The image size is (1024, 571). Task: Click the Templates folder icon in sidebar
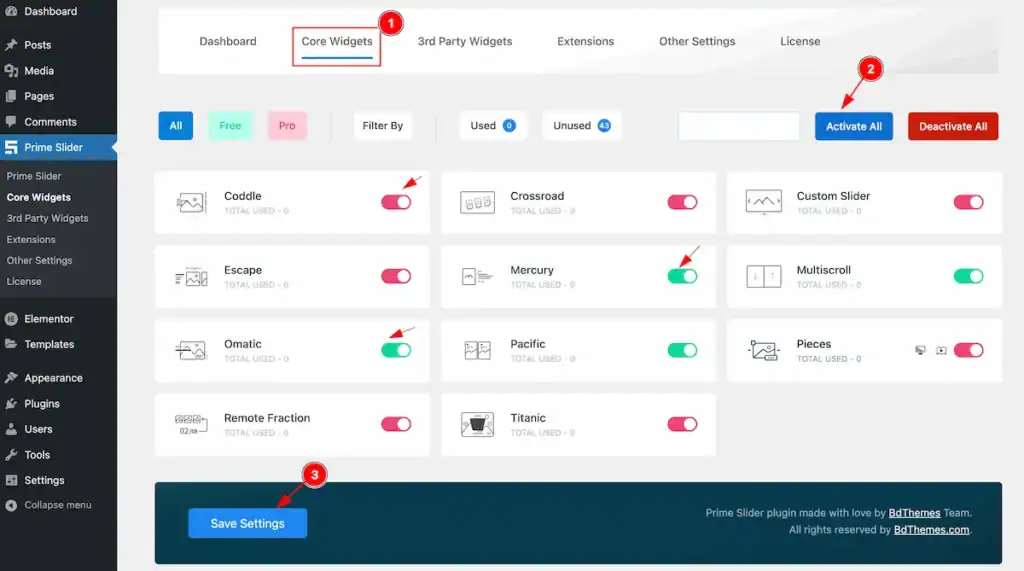pos(11,344)
